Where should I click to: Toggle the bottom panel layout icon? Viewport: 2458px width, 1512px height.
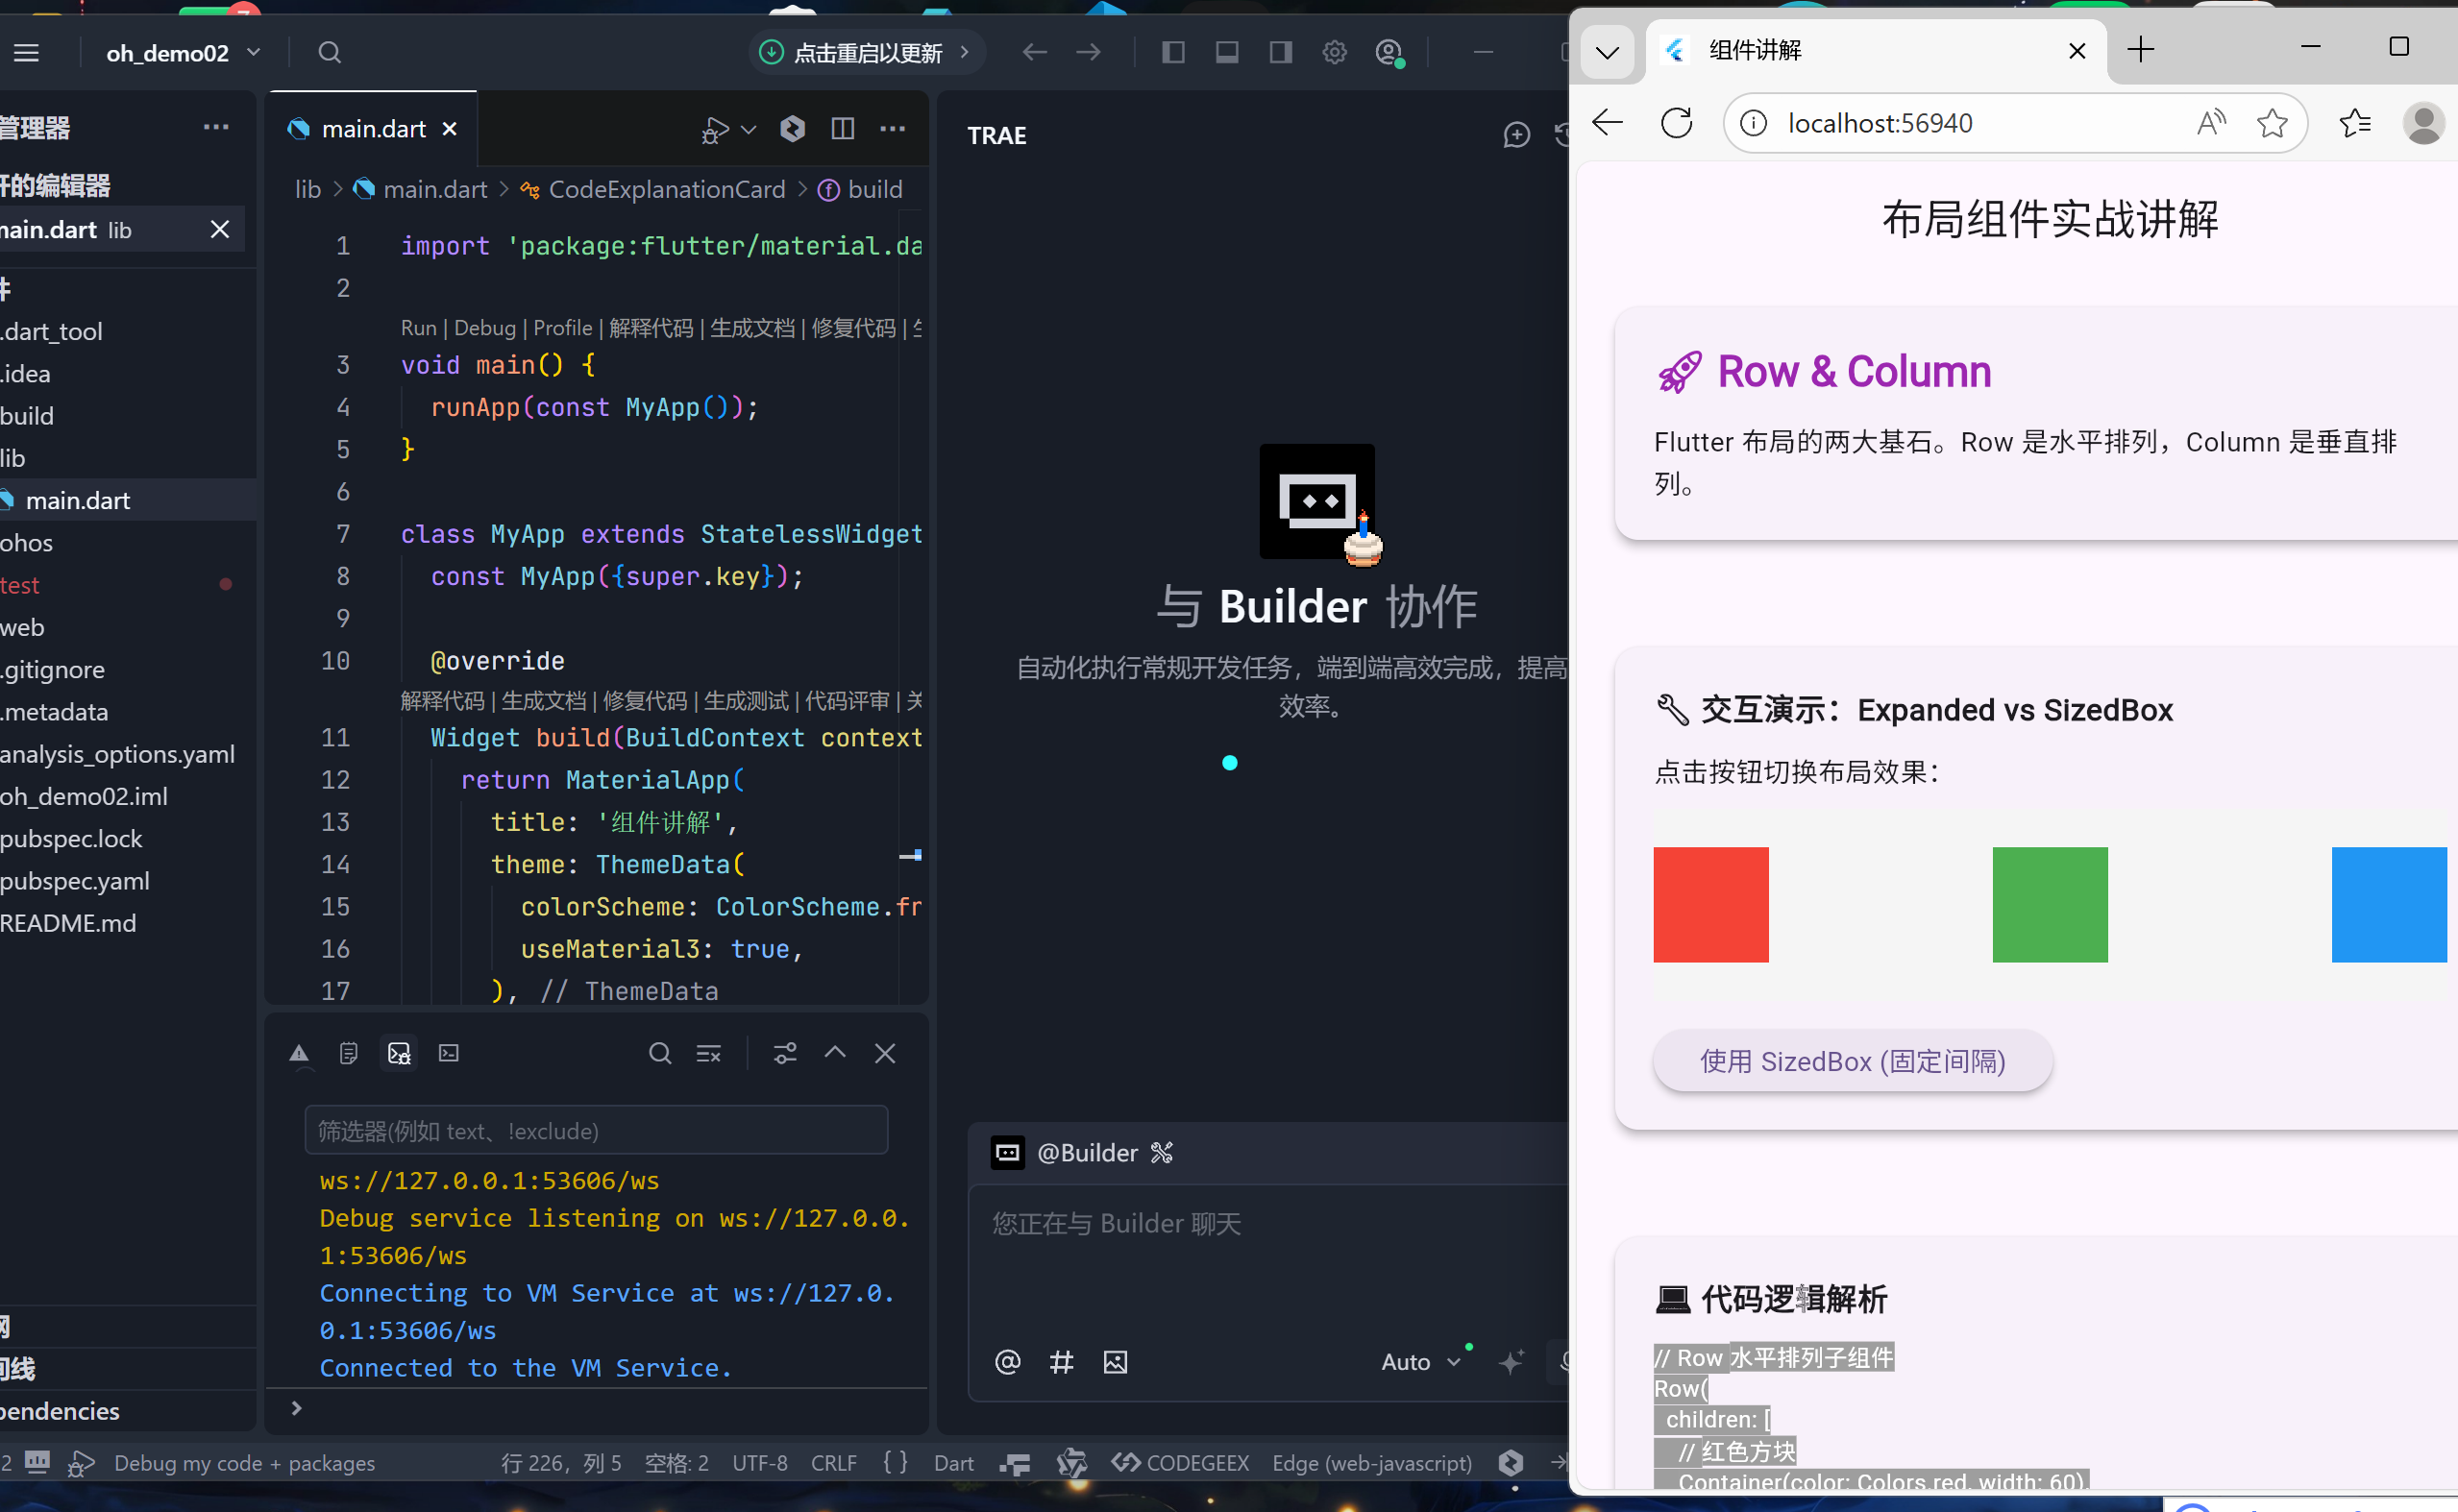pos(1227,52)
